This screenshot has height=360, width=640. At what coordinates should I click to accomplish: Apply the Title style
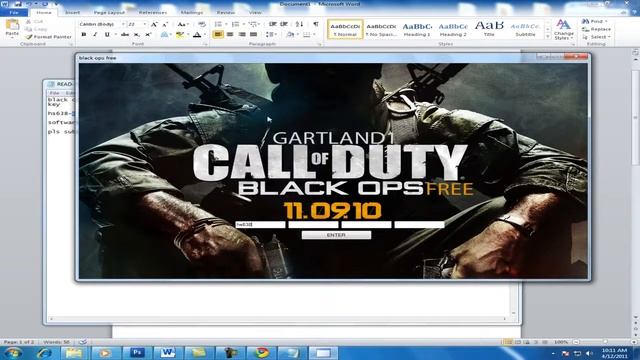click(489, 29)
